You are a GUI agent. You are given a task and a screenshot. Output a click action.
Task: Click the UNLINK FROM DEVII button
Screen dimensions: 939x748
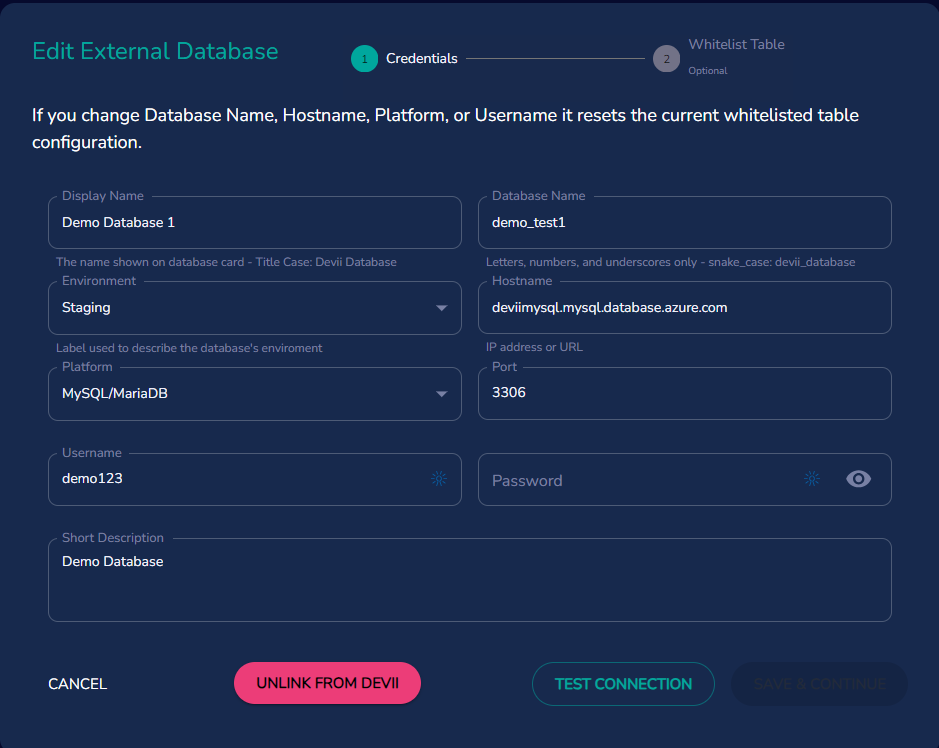click(327, 683)
